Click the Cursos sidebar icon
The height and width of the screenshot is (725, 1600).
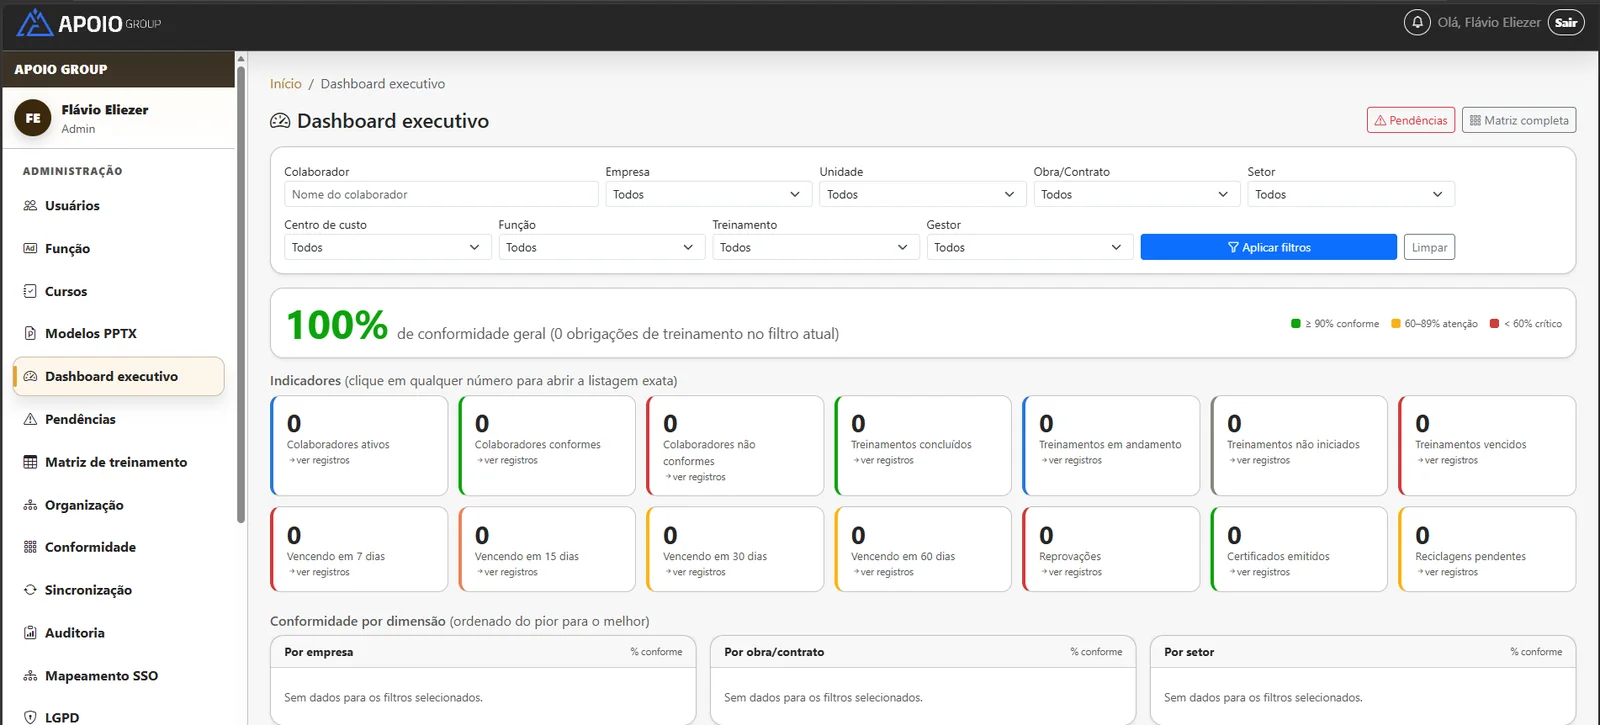click(x=30, y=292)
